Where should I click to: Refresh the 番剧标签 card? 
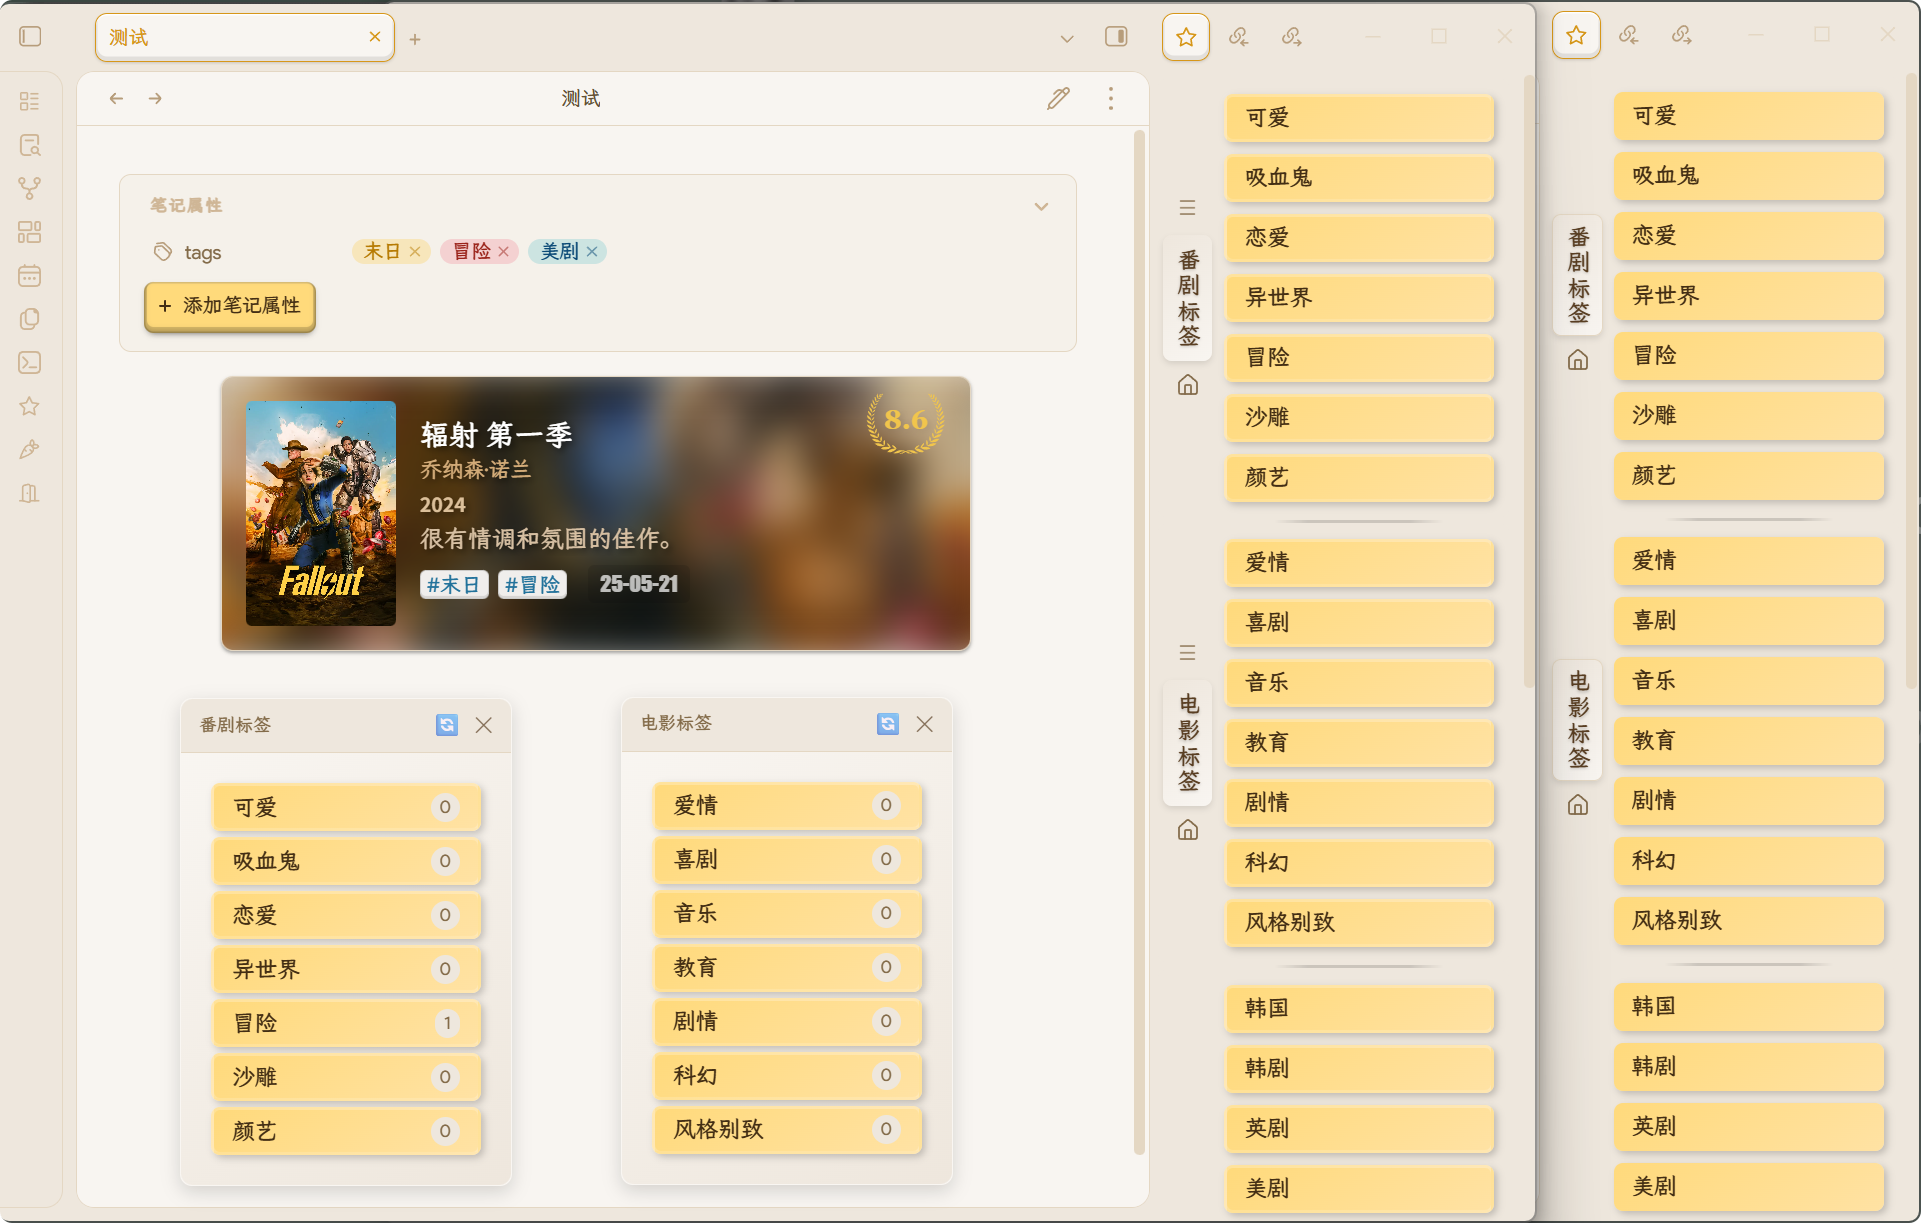coord(447,725)
